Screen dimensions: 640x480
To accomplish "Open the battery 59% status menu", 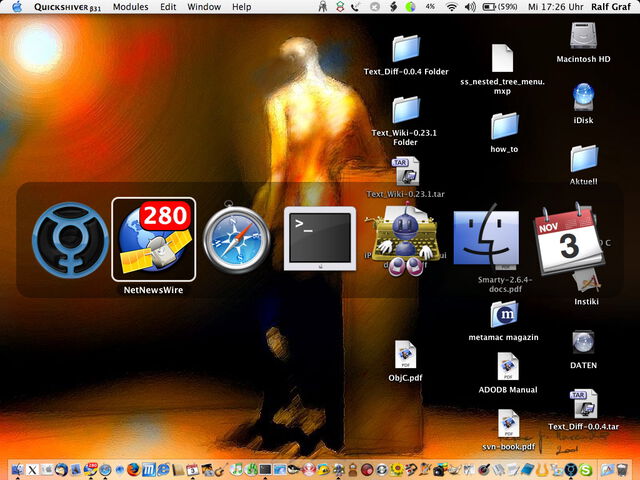I will click(x=500, y=7).
